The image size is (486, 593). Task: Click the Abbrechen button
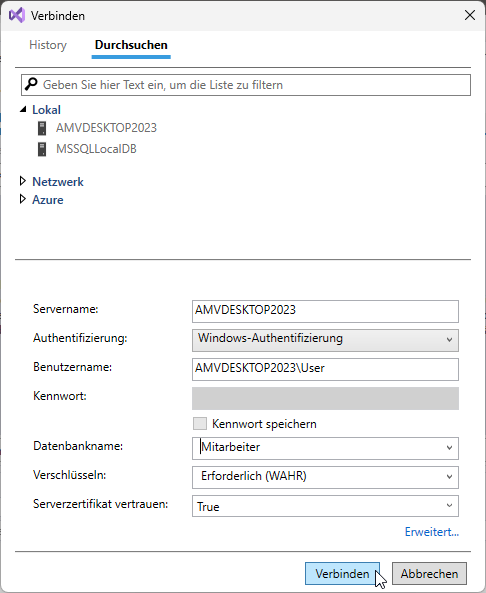[x=429, y=573]
